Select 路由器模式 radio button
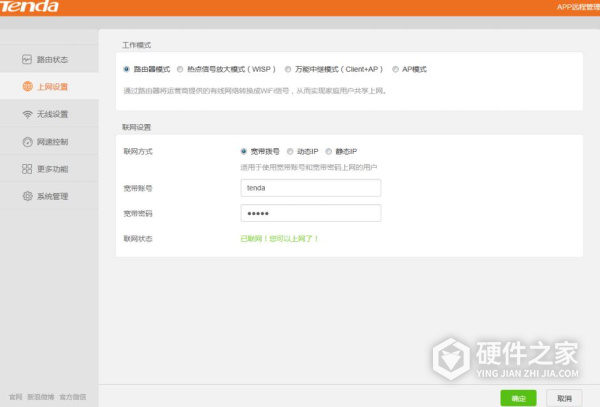600x407 pixels. [126, 69]
